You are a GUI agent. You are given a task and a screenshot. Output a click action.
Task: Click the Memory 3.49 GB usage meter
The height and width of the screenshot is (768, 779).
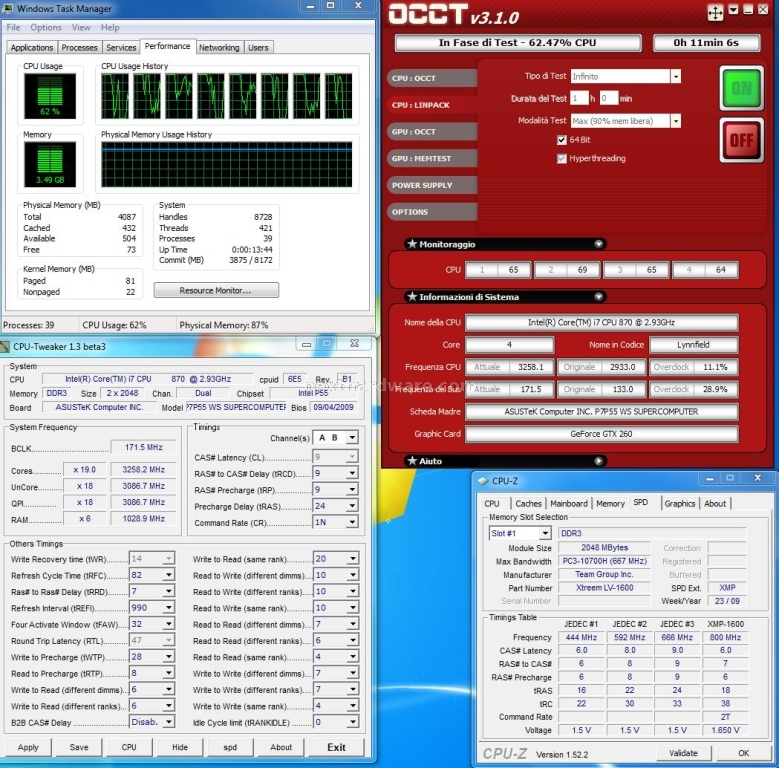[50, 164]
